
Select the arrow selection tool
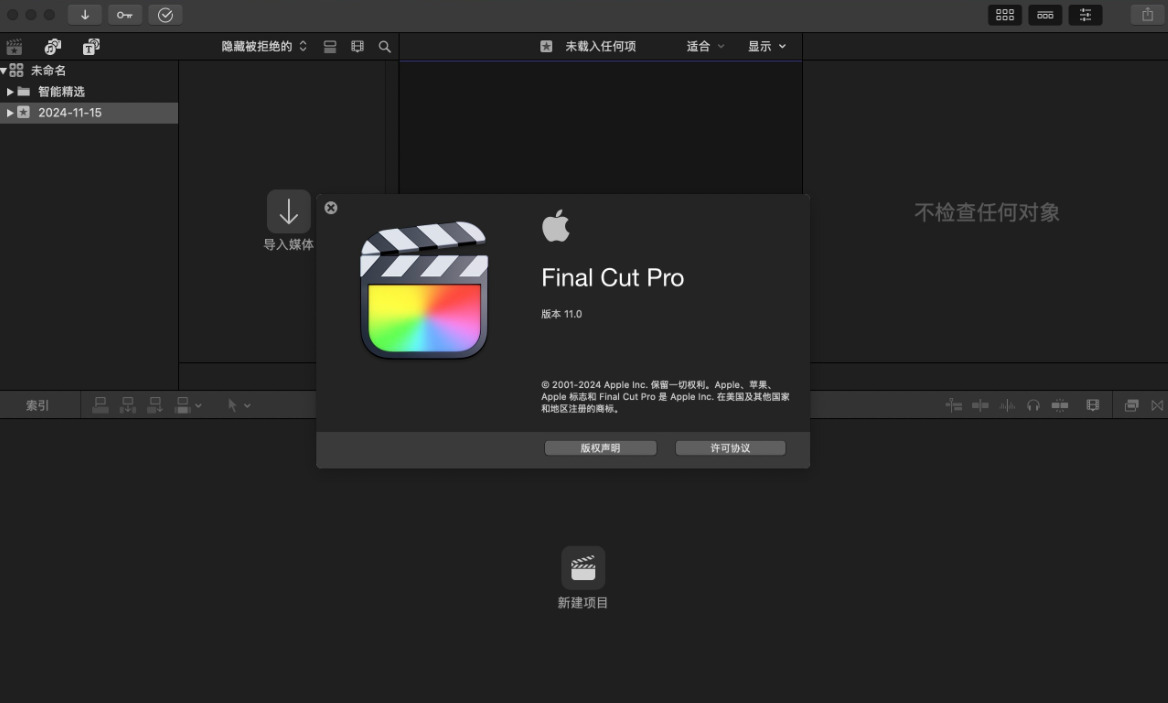click(232, 405)
